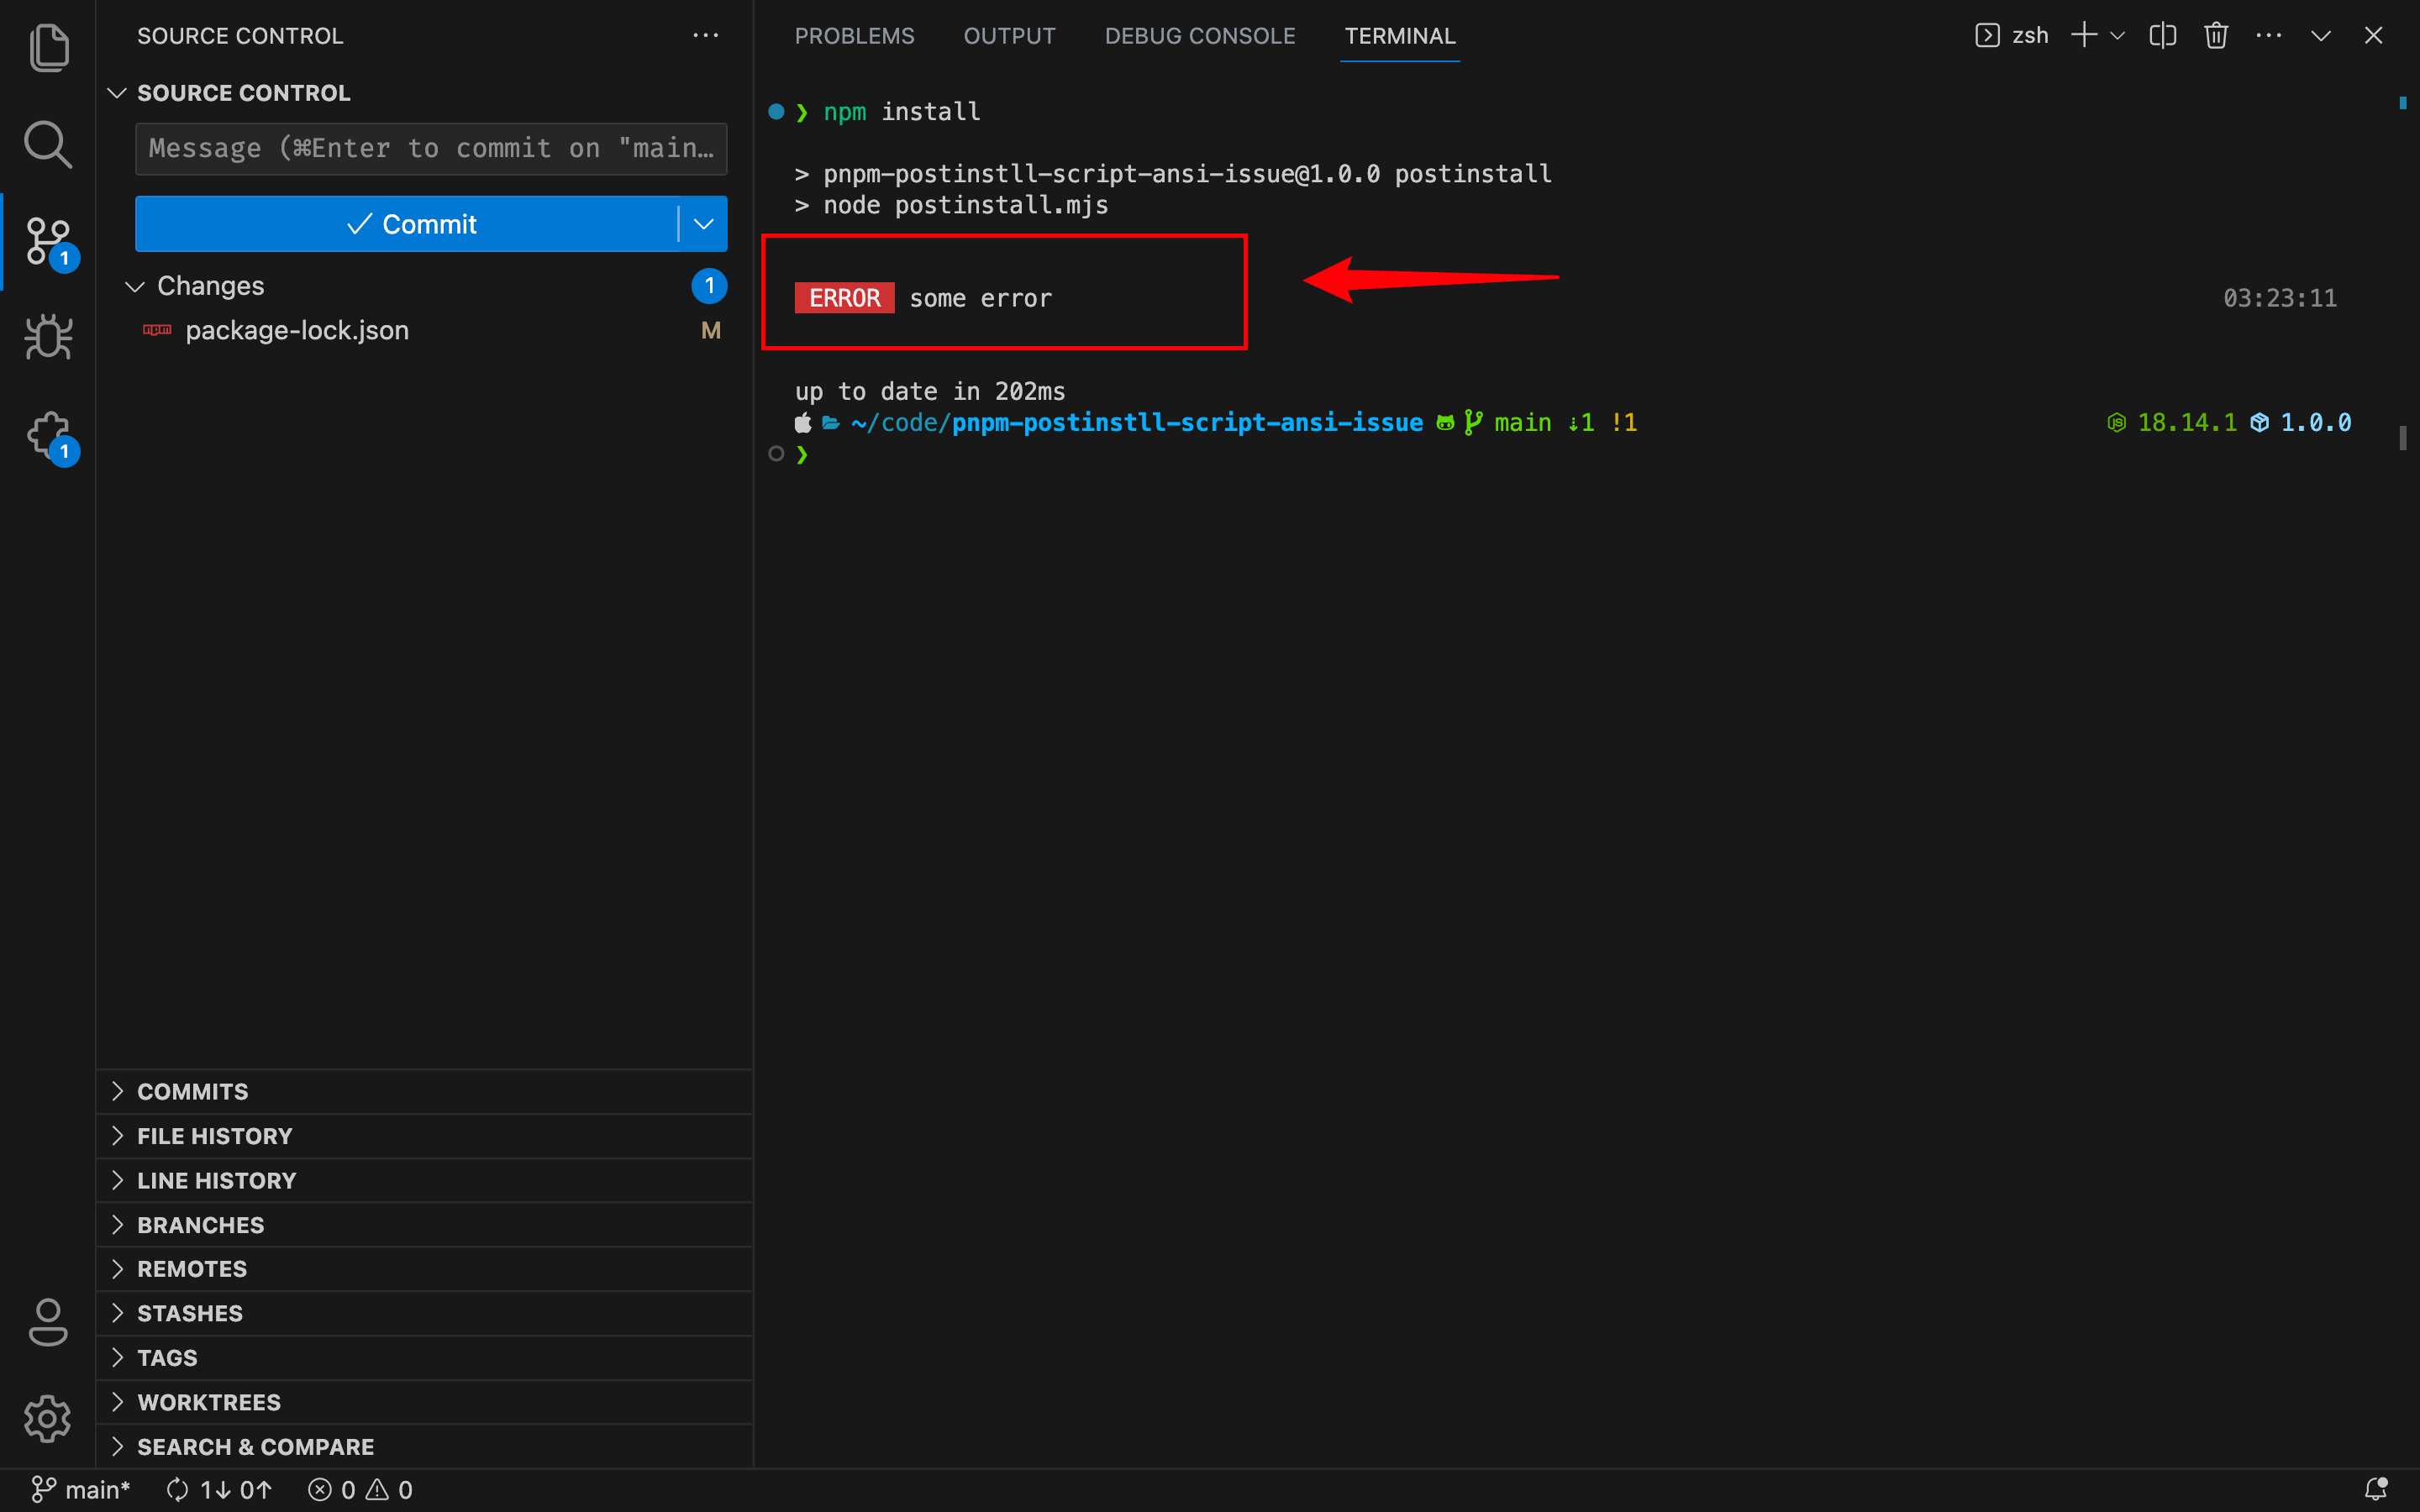Open Commit button dropdown arrow
This screenshot has width=2420, height=1512.
[x=704, y=224]
